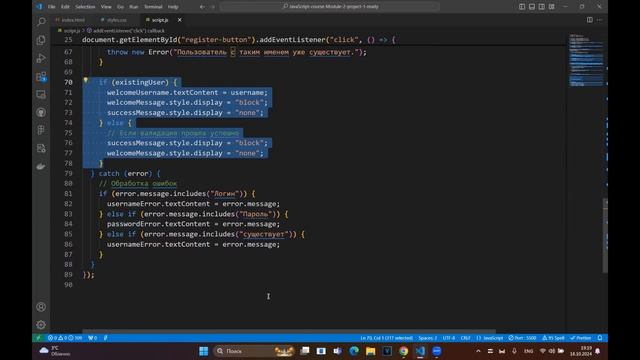This screenshot has width=640, height=360.
Task: Click the vertical editor scrollbar
Action: point(605,236)
